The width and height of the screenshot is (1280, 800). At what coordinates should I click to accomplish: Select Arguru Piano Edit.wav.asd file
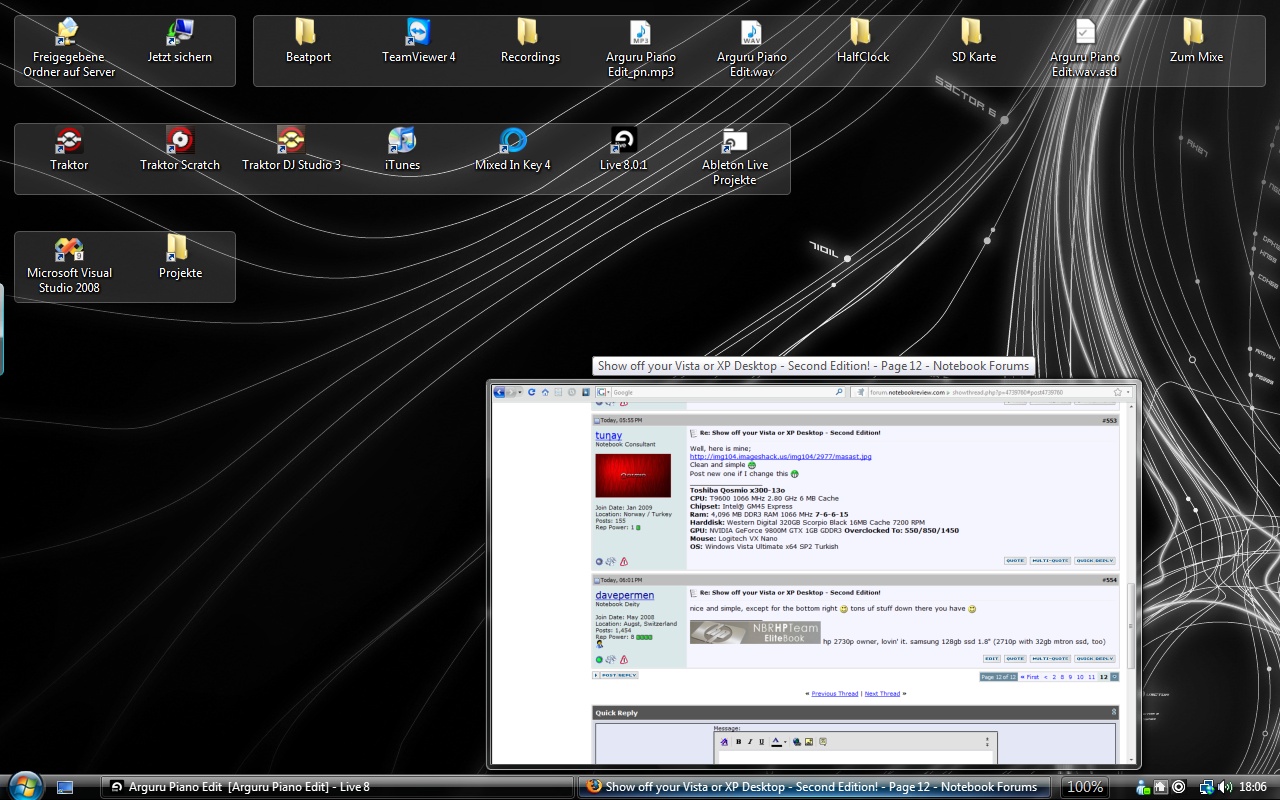(1085, 49)
